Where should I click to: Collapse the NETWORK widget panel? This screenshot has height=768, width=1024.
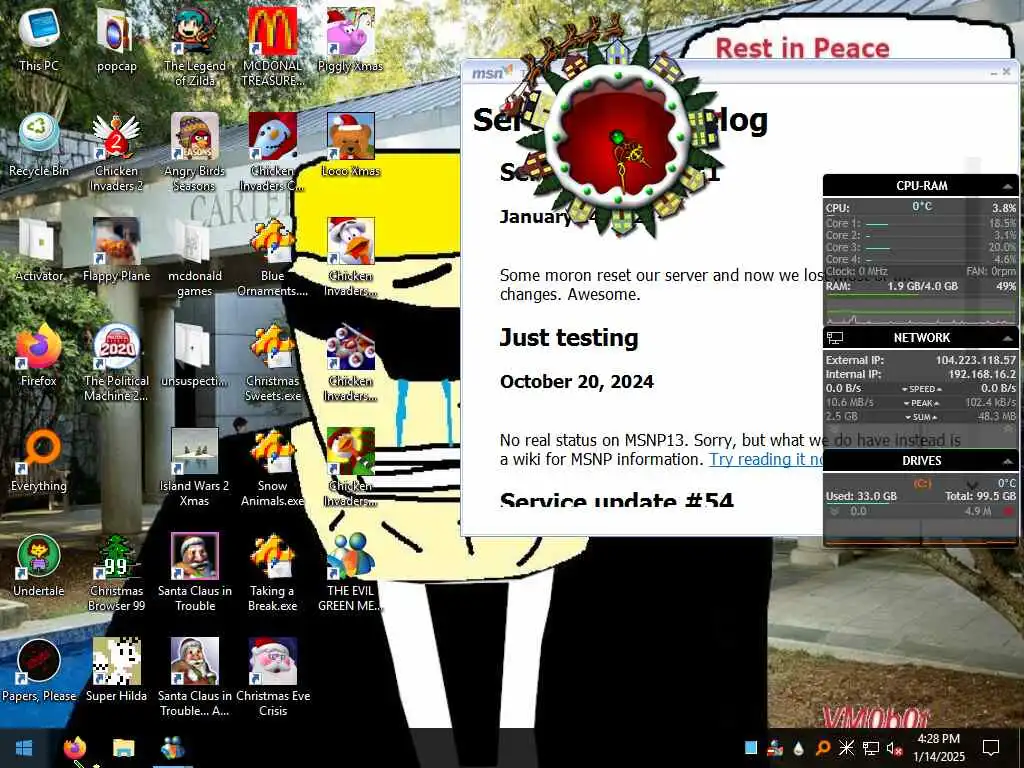(x=1008, y=338)
